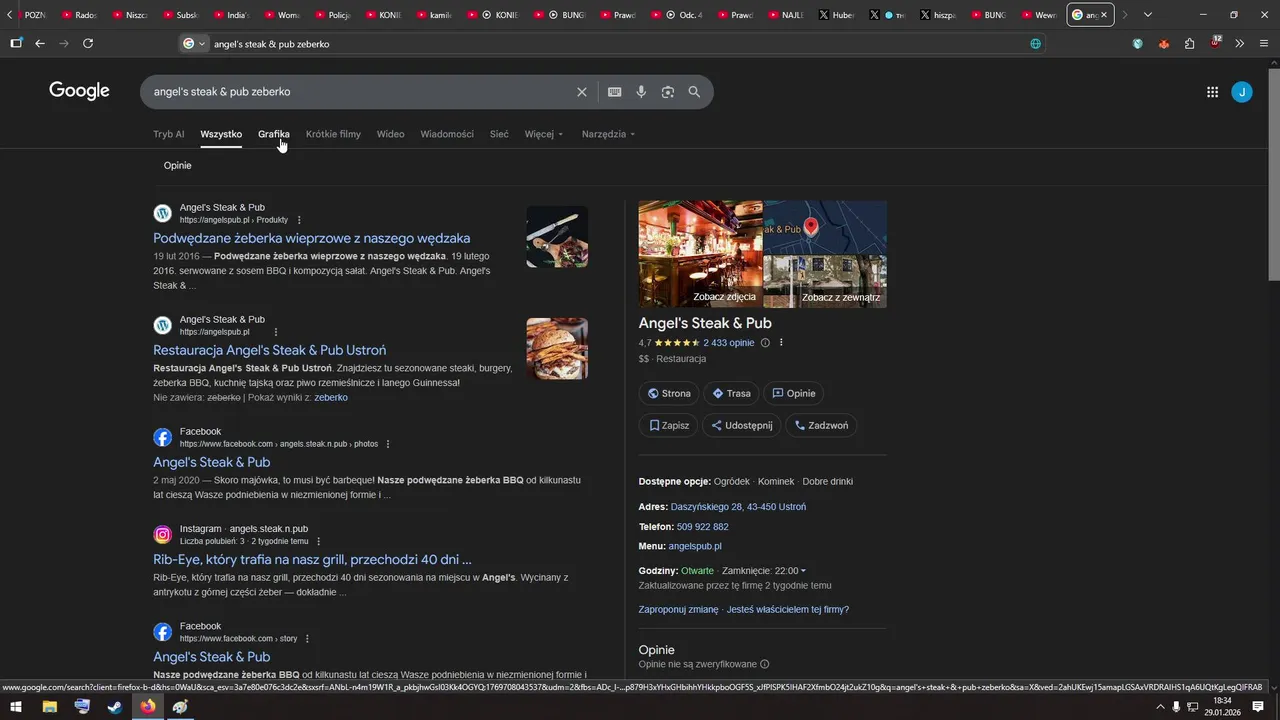Switch to the Wideo search tab

[x=390, y=134]
